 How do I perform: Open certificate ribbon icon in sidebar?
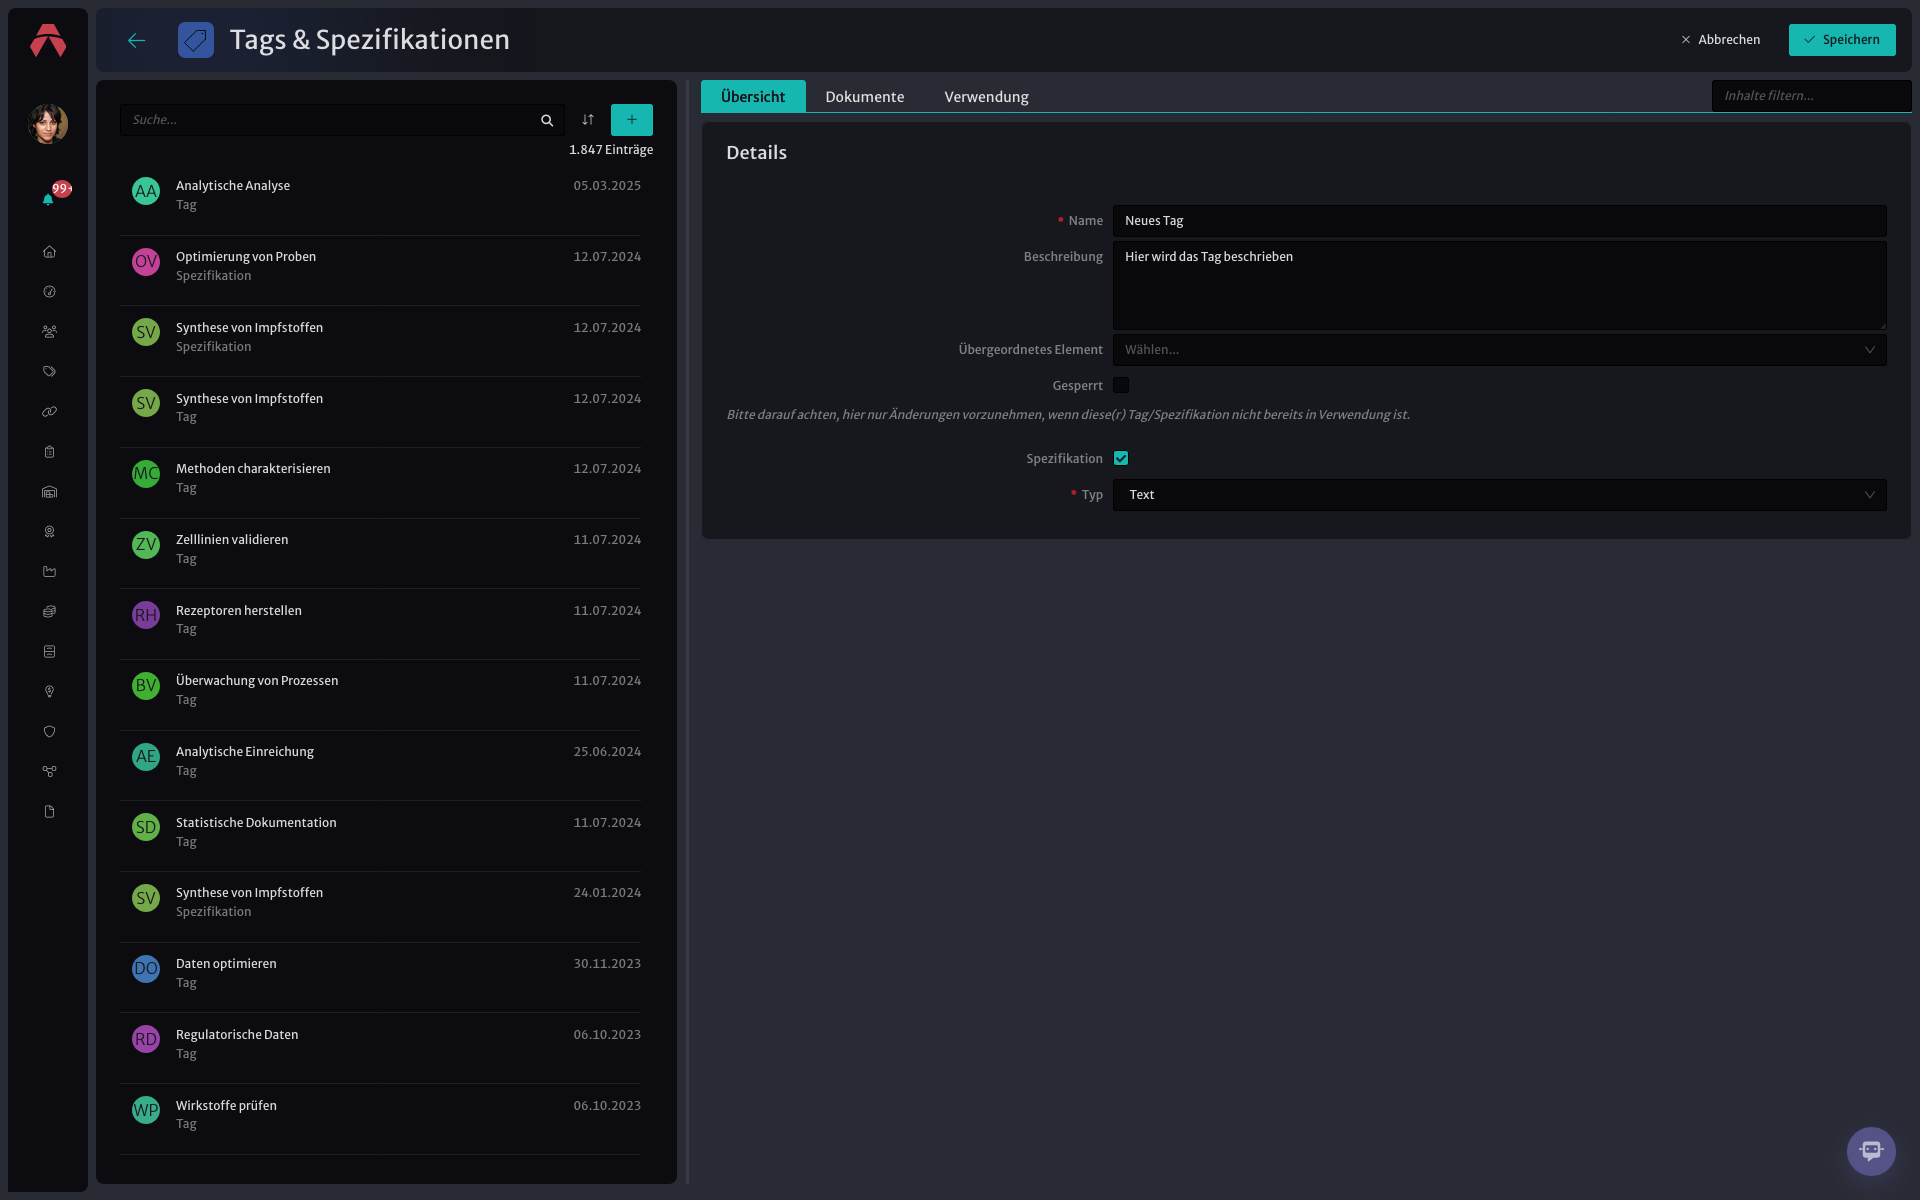pos(49,532)
